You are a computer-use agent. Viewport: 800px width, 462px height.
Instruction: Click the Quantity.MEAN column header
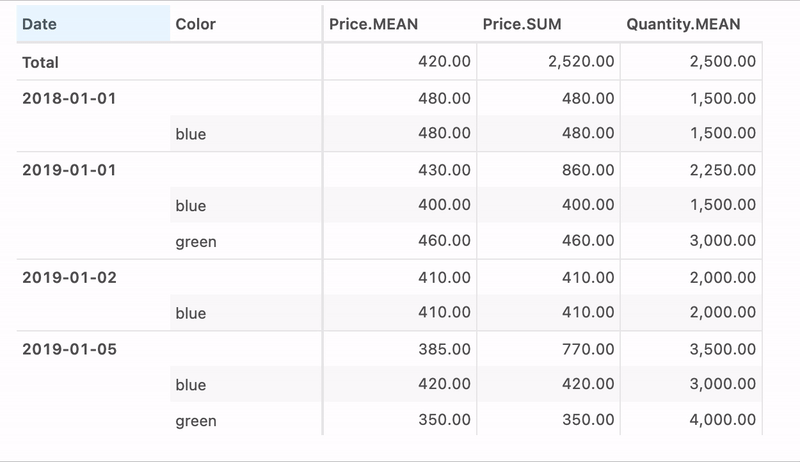pyautogui.click(x=683, y=24)
